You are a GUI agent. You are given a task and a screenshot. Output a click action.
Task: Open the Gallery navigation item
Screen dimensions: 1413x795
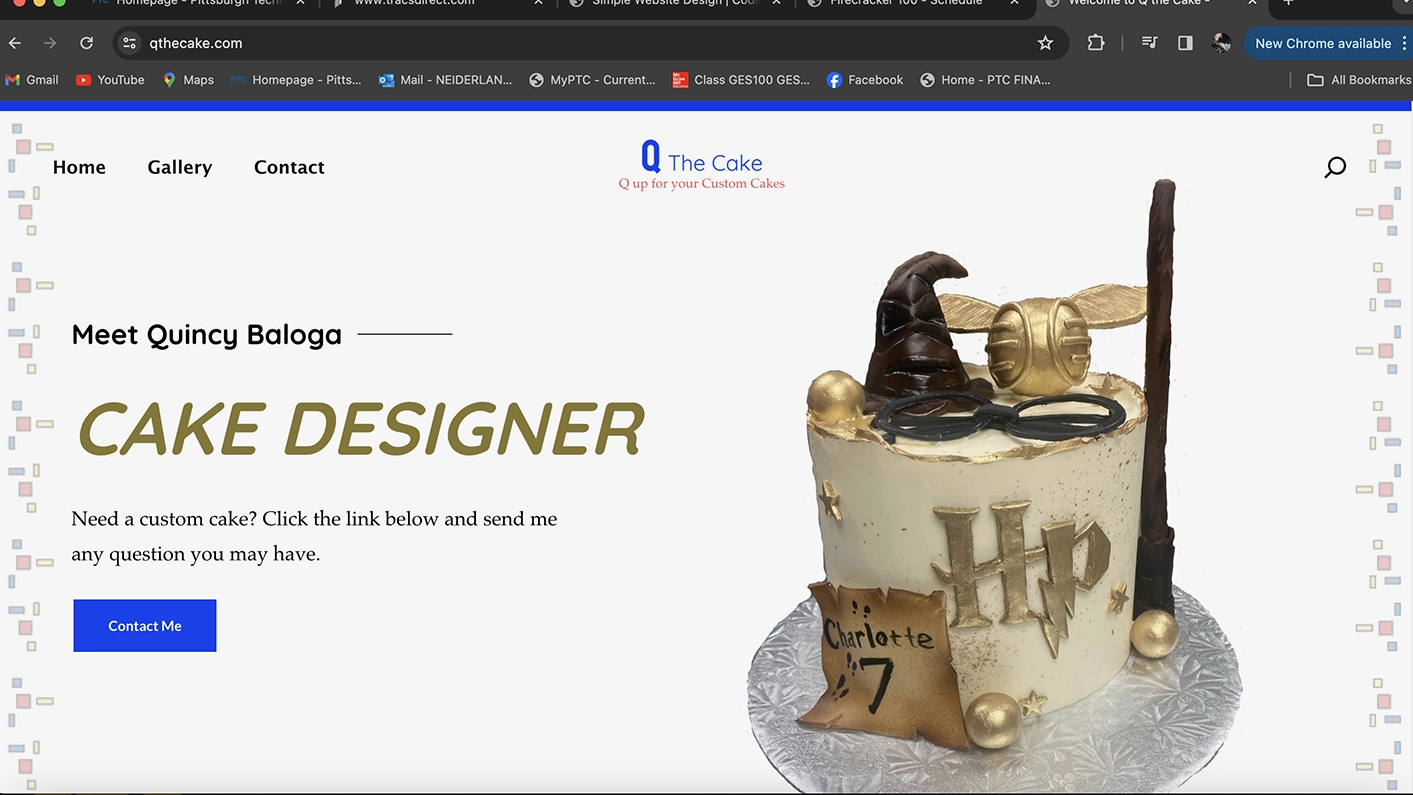click(x=179, y=167)
